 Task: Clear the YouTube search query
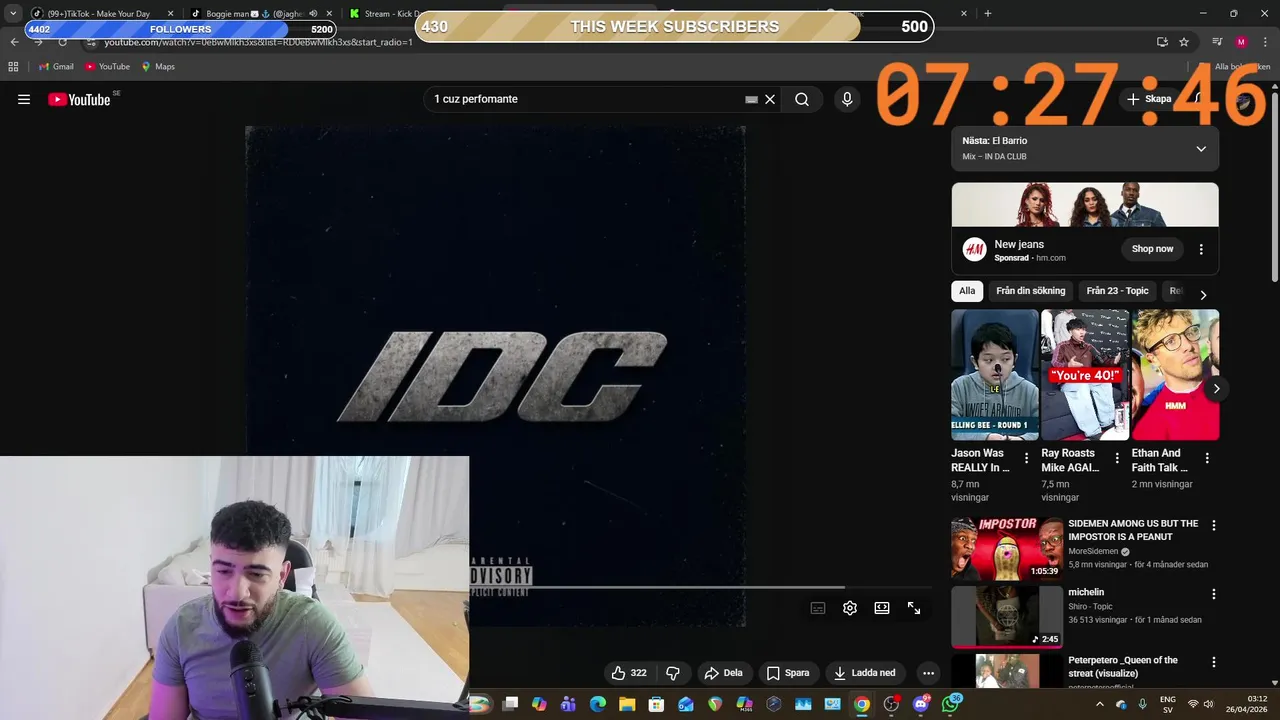coord(770,99)
